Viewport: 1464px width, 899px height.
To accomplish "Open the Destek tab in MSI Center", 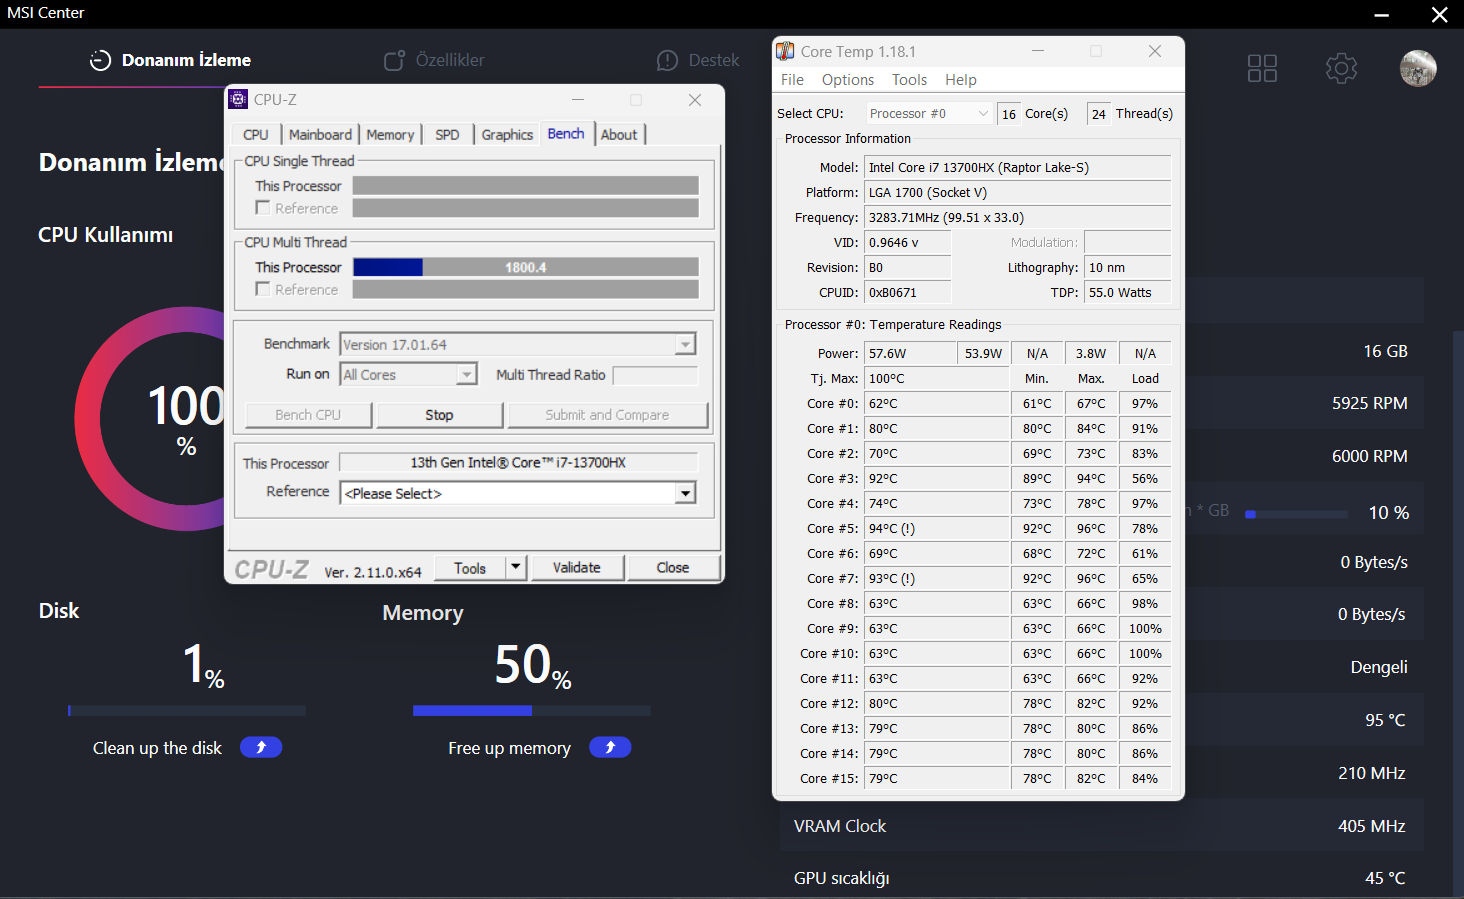I will (x=698, y=60).
